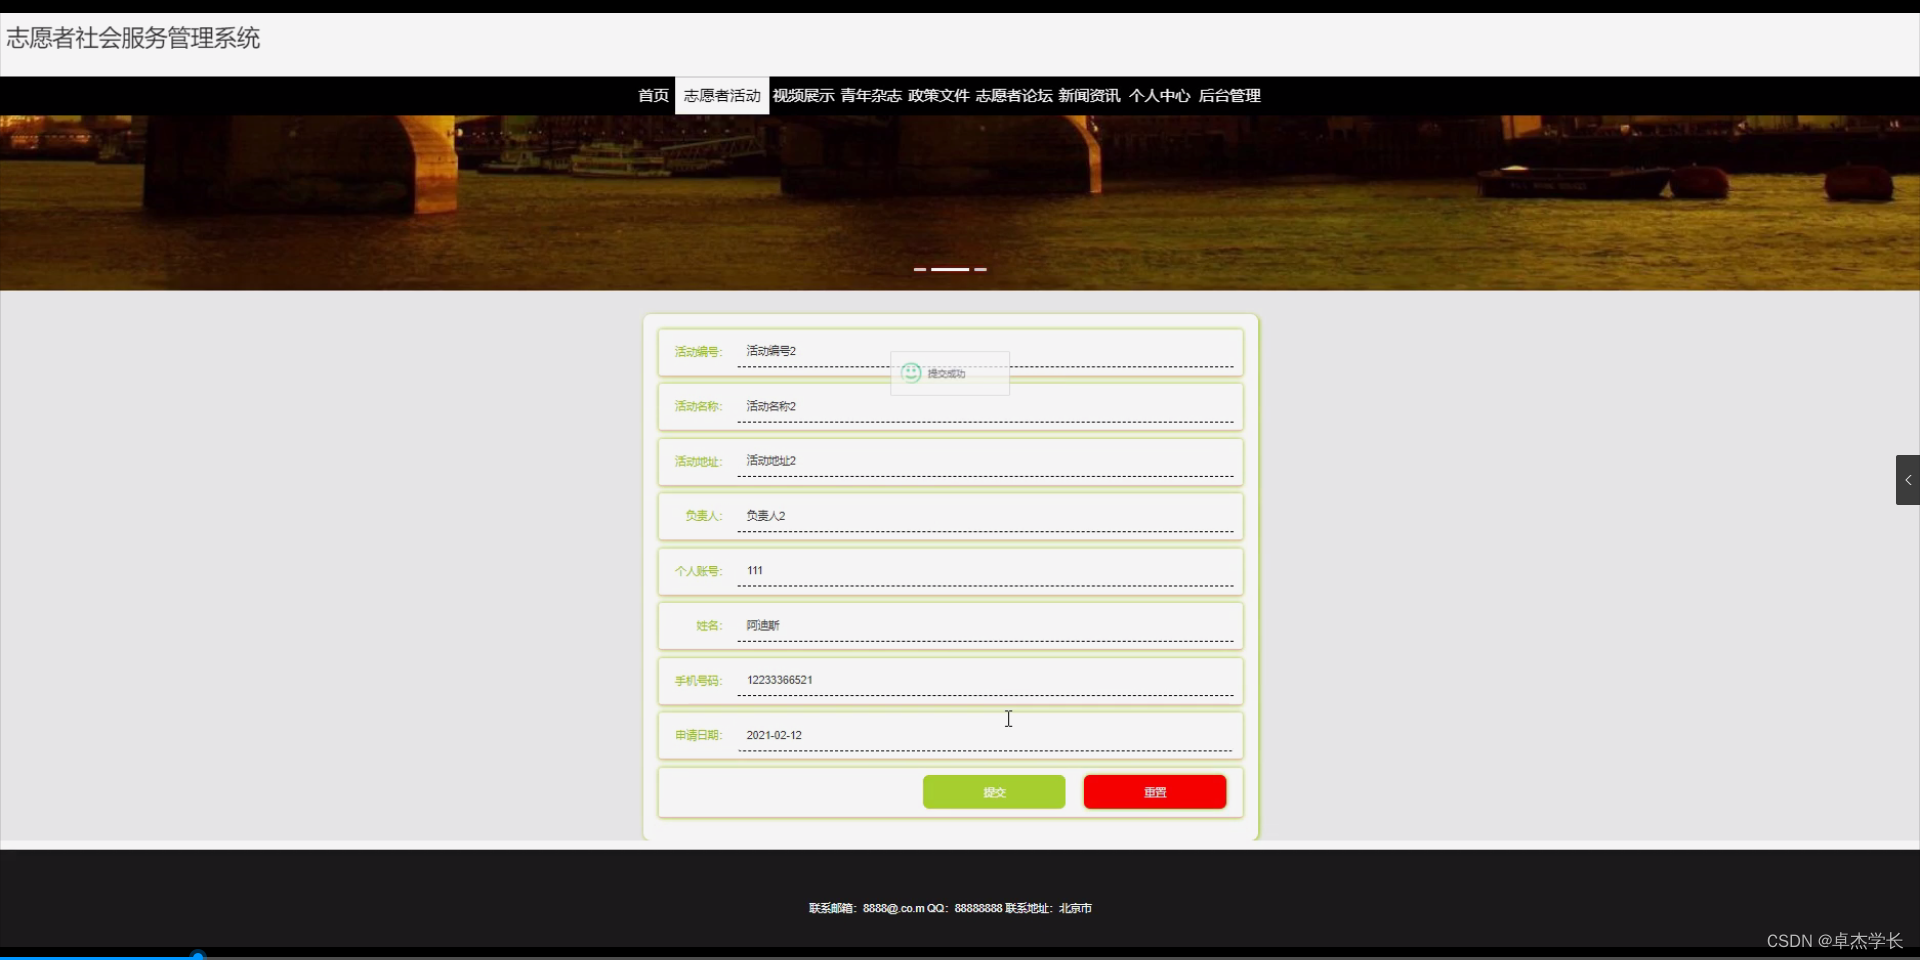Open the 志愿者论坛 section
This screenshot has width=1920, height=960.
pos(1013,95)
